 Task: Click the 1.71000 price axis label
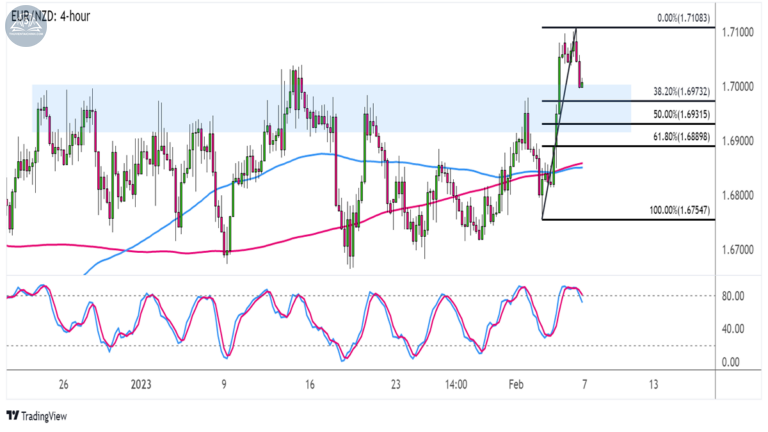tap(738, 32)
